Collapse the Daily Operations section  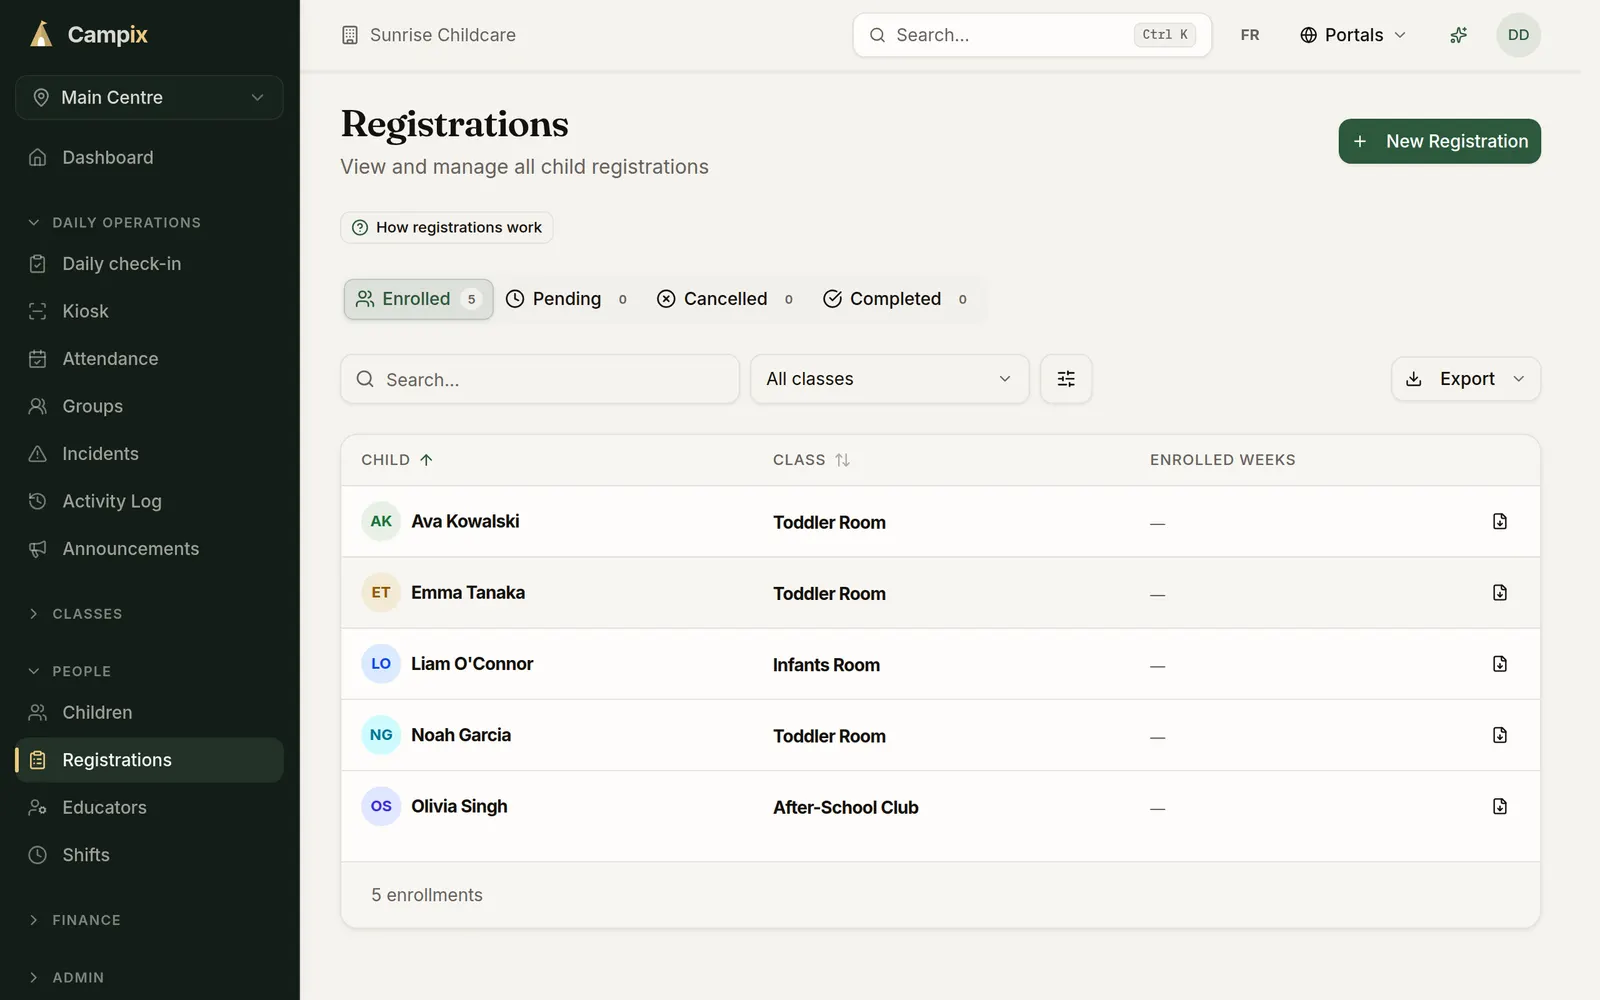pos(114,222)
